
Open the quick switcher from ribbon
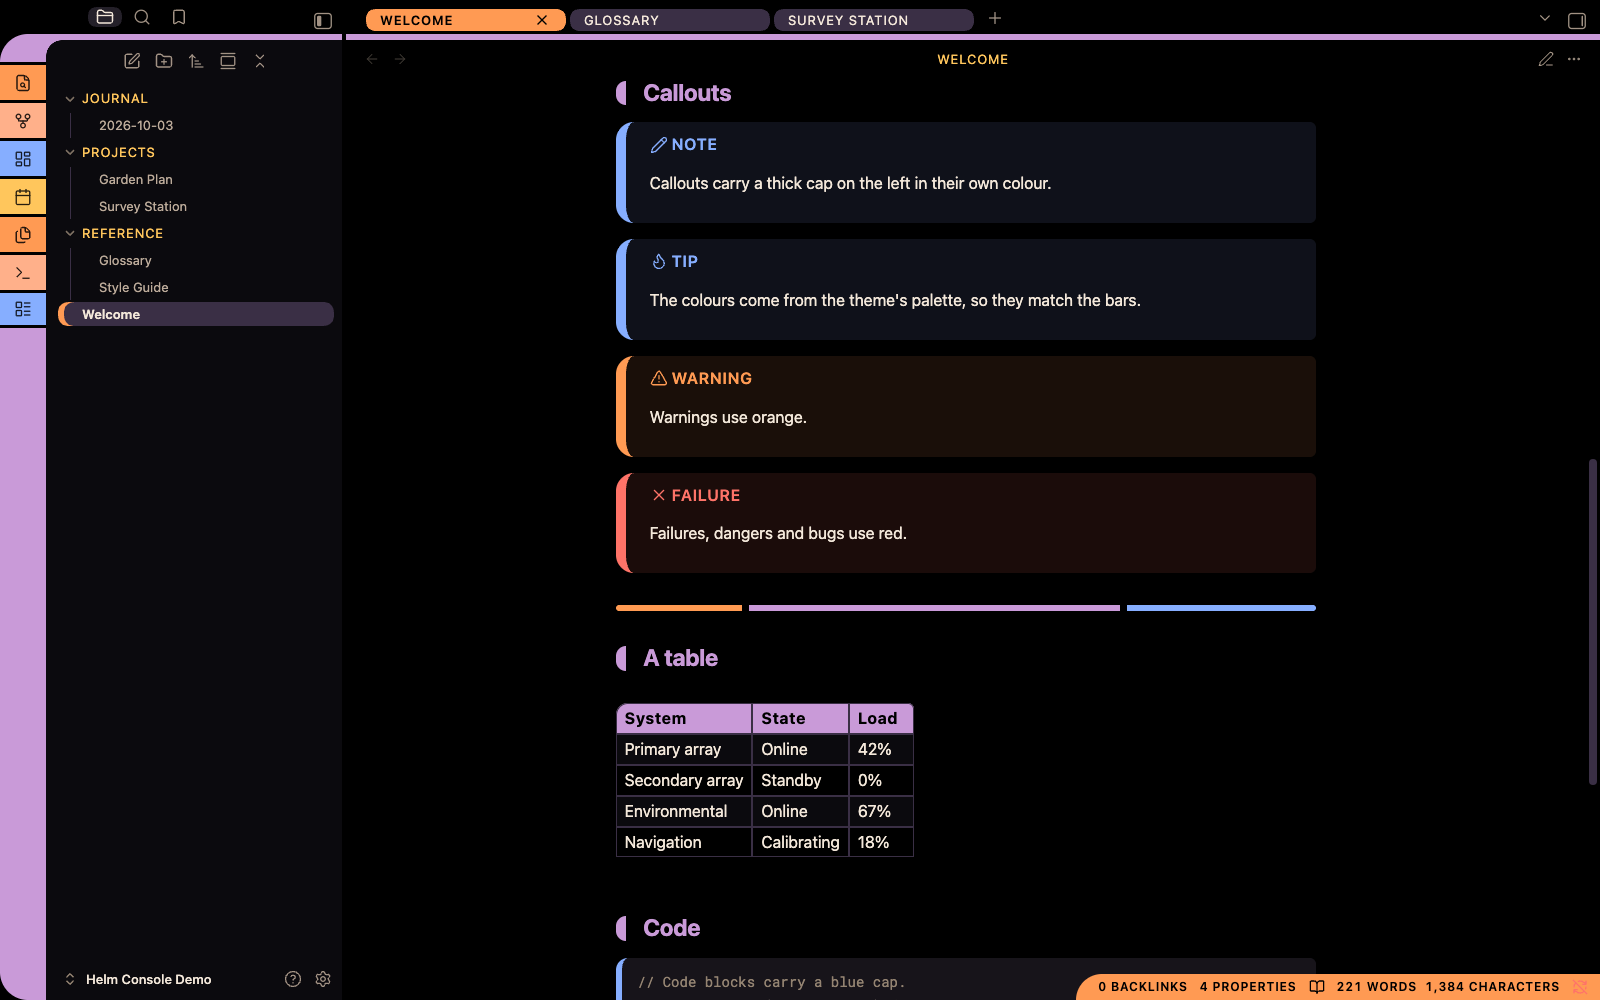pos(23,83)
